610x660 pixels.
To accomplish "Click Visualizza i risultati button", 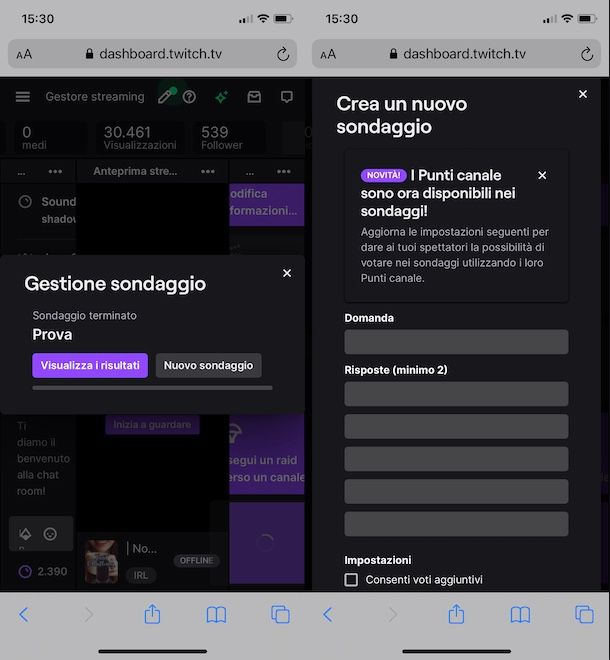I will click(x=90, y=365).
